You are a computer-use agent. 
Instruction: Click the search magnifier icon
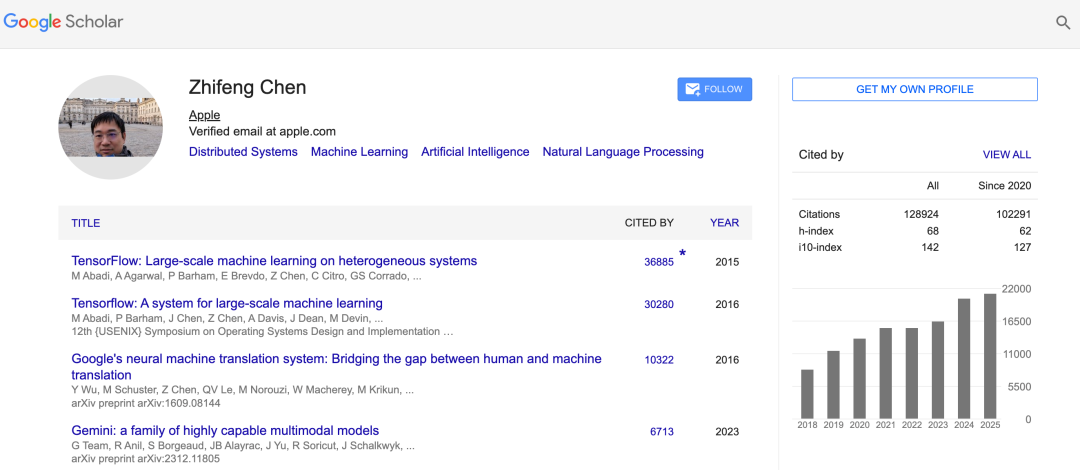tap(1063, 22)
